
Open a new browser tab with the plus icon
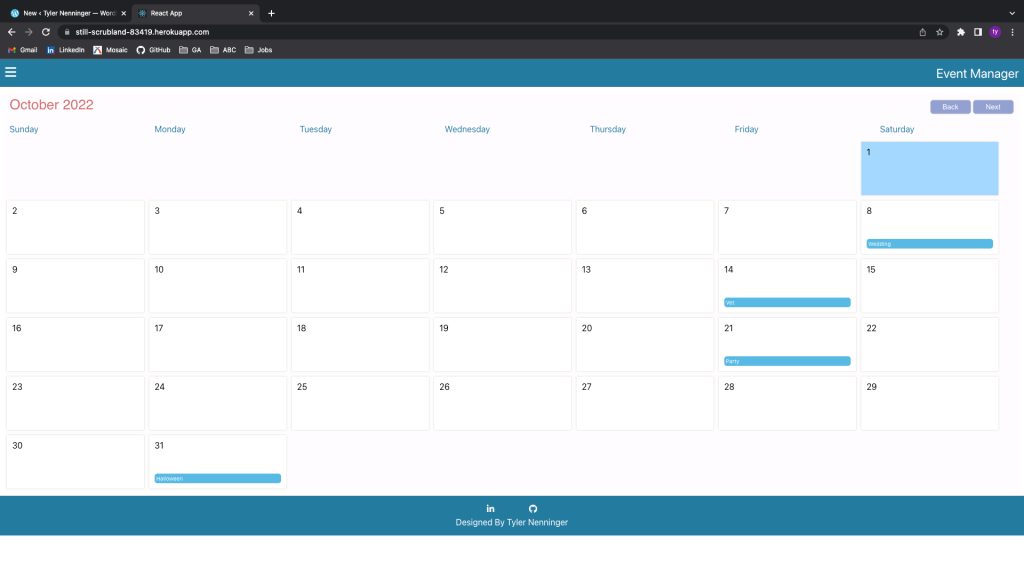click(x=271, y=13)
